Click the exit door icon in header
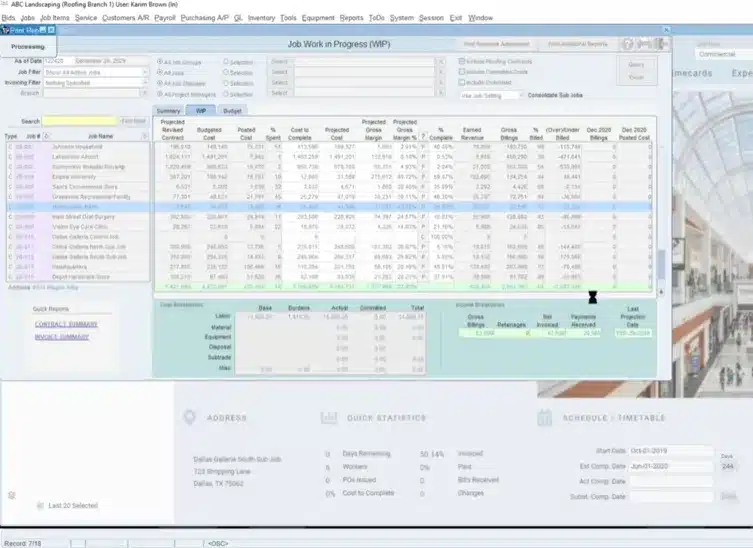 (661, 45)
